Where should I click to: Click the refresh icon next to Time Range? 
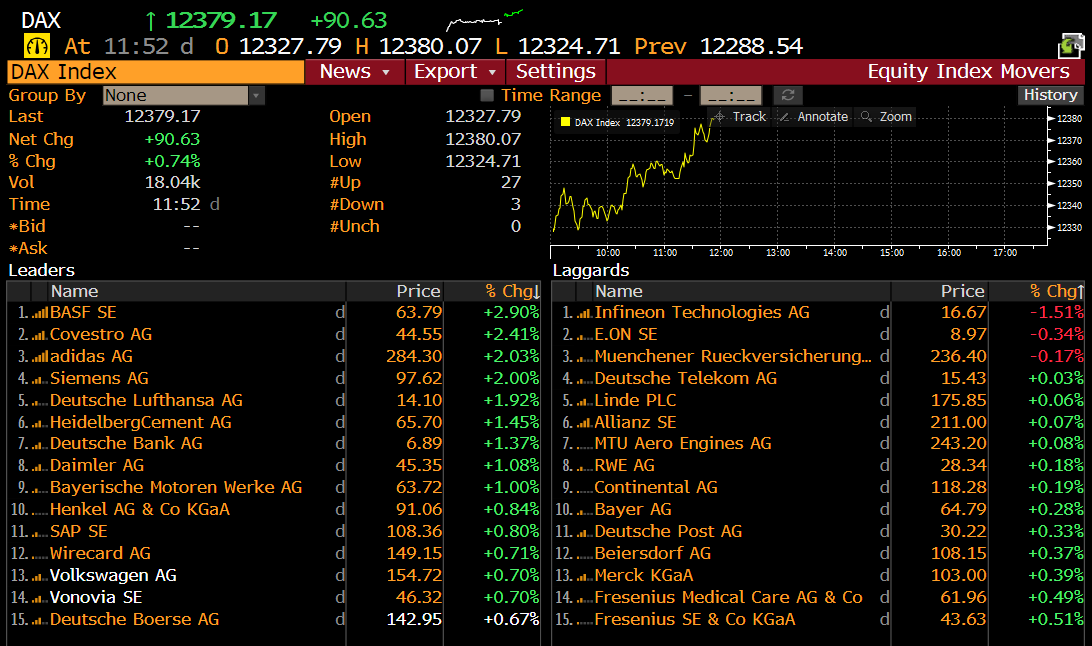coord(788,95)
